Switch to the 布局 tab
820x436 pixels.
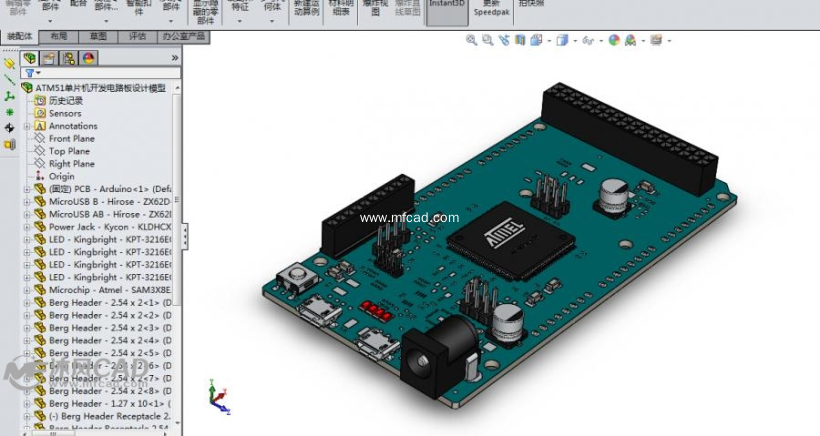pyautogui.click(x=59, y=36)
